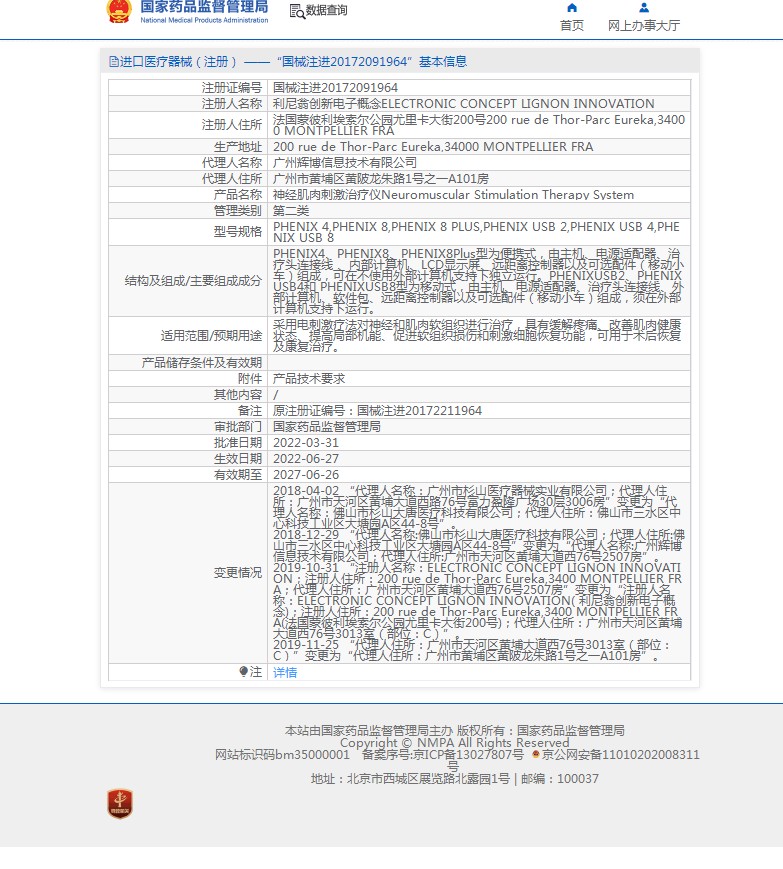Click the Copyright © NMPA footer line
783x869 pixels.
[454, 743]
